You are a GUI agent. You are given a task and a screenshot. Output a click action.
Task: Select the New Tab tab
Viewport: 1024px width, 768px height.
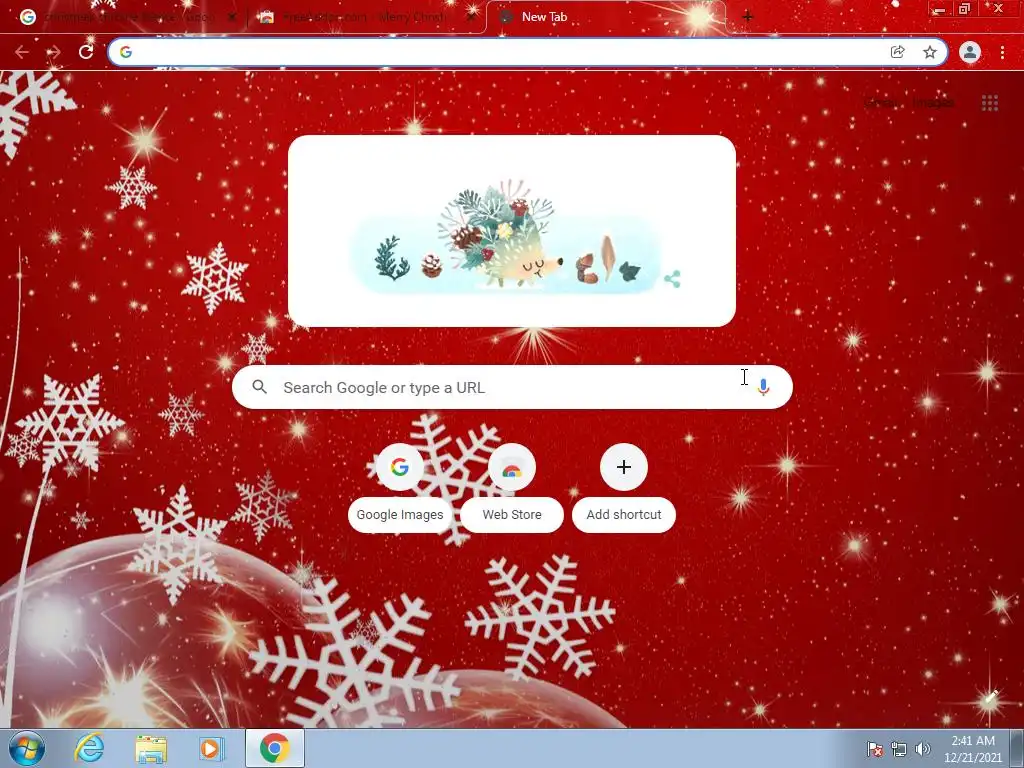[604, 17]
